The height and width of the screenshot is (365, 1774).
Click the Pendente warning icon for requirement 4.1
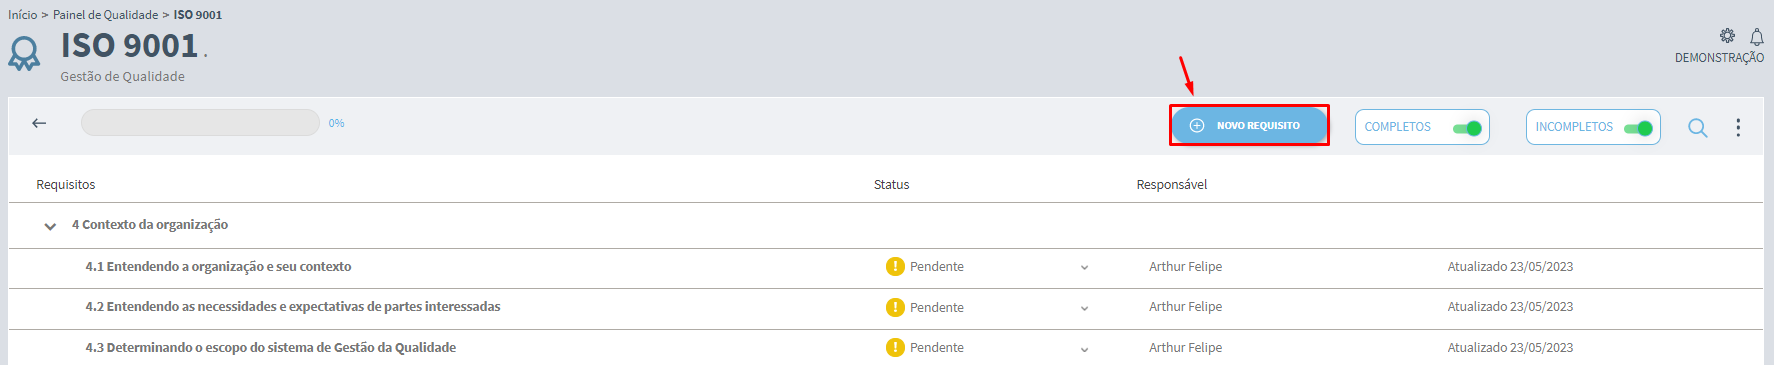click(895, 266)
